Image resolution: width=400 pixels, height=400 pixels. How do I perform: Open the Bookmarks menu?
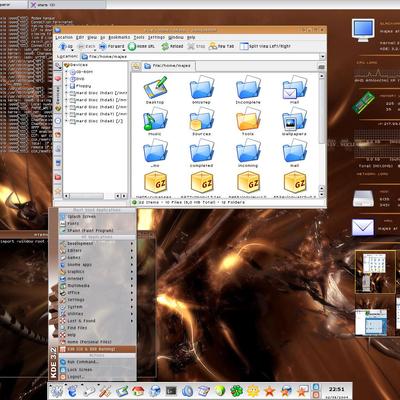pyautogui.click(x=119, y=37)
